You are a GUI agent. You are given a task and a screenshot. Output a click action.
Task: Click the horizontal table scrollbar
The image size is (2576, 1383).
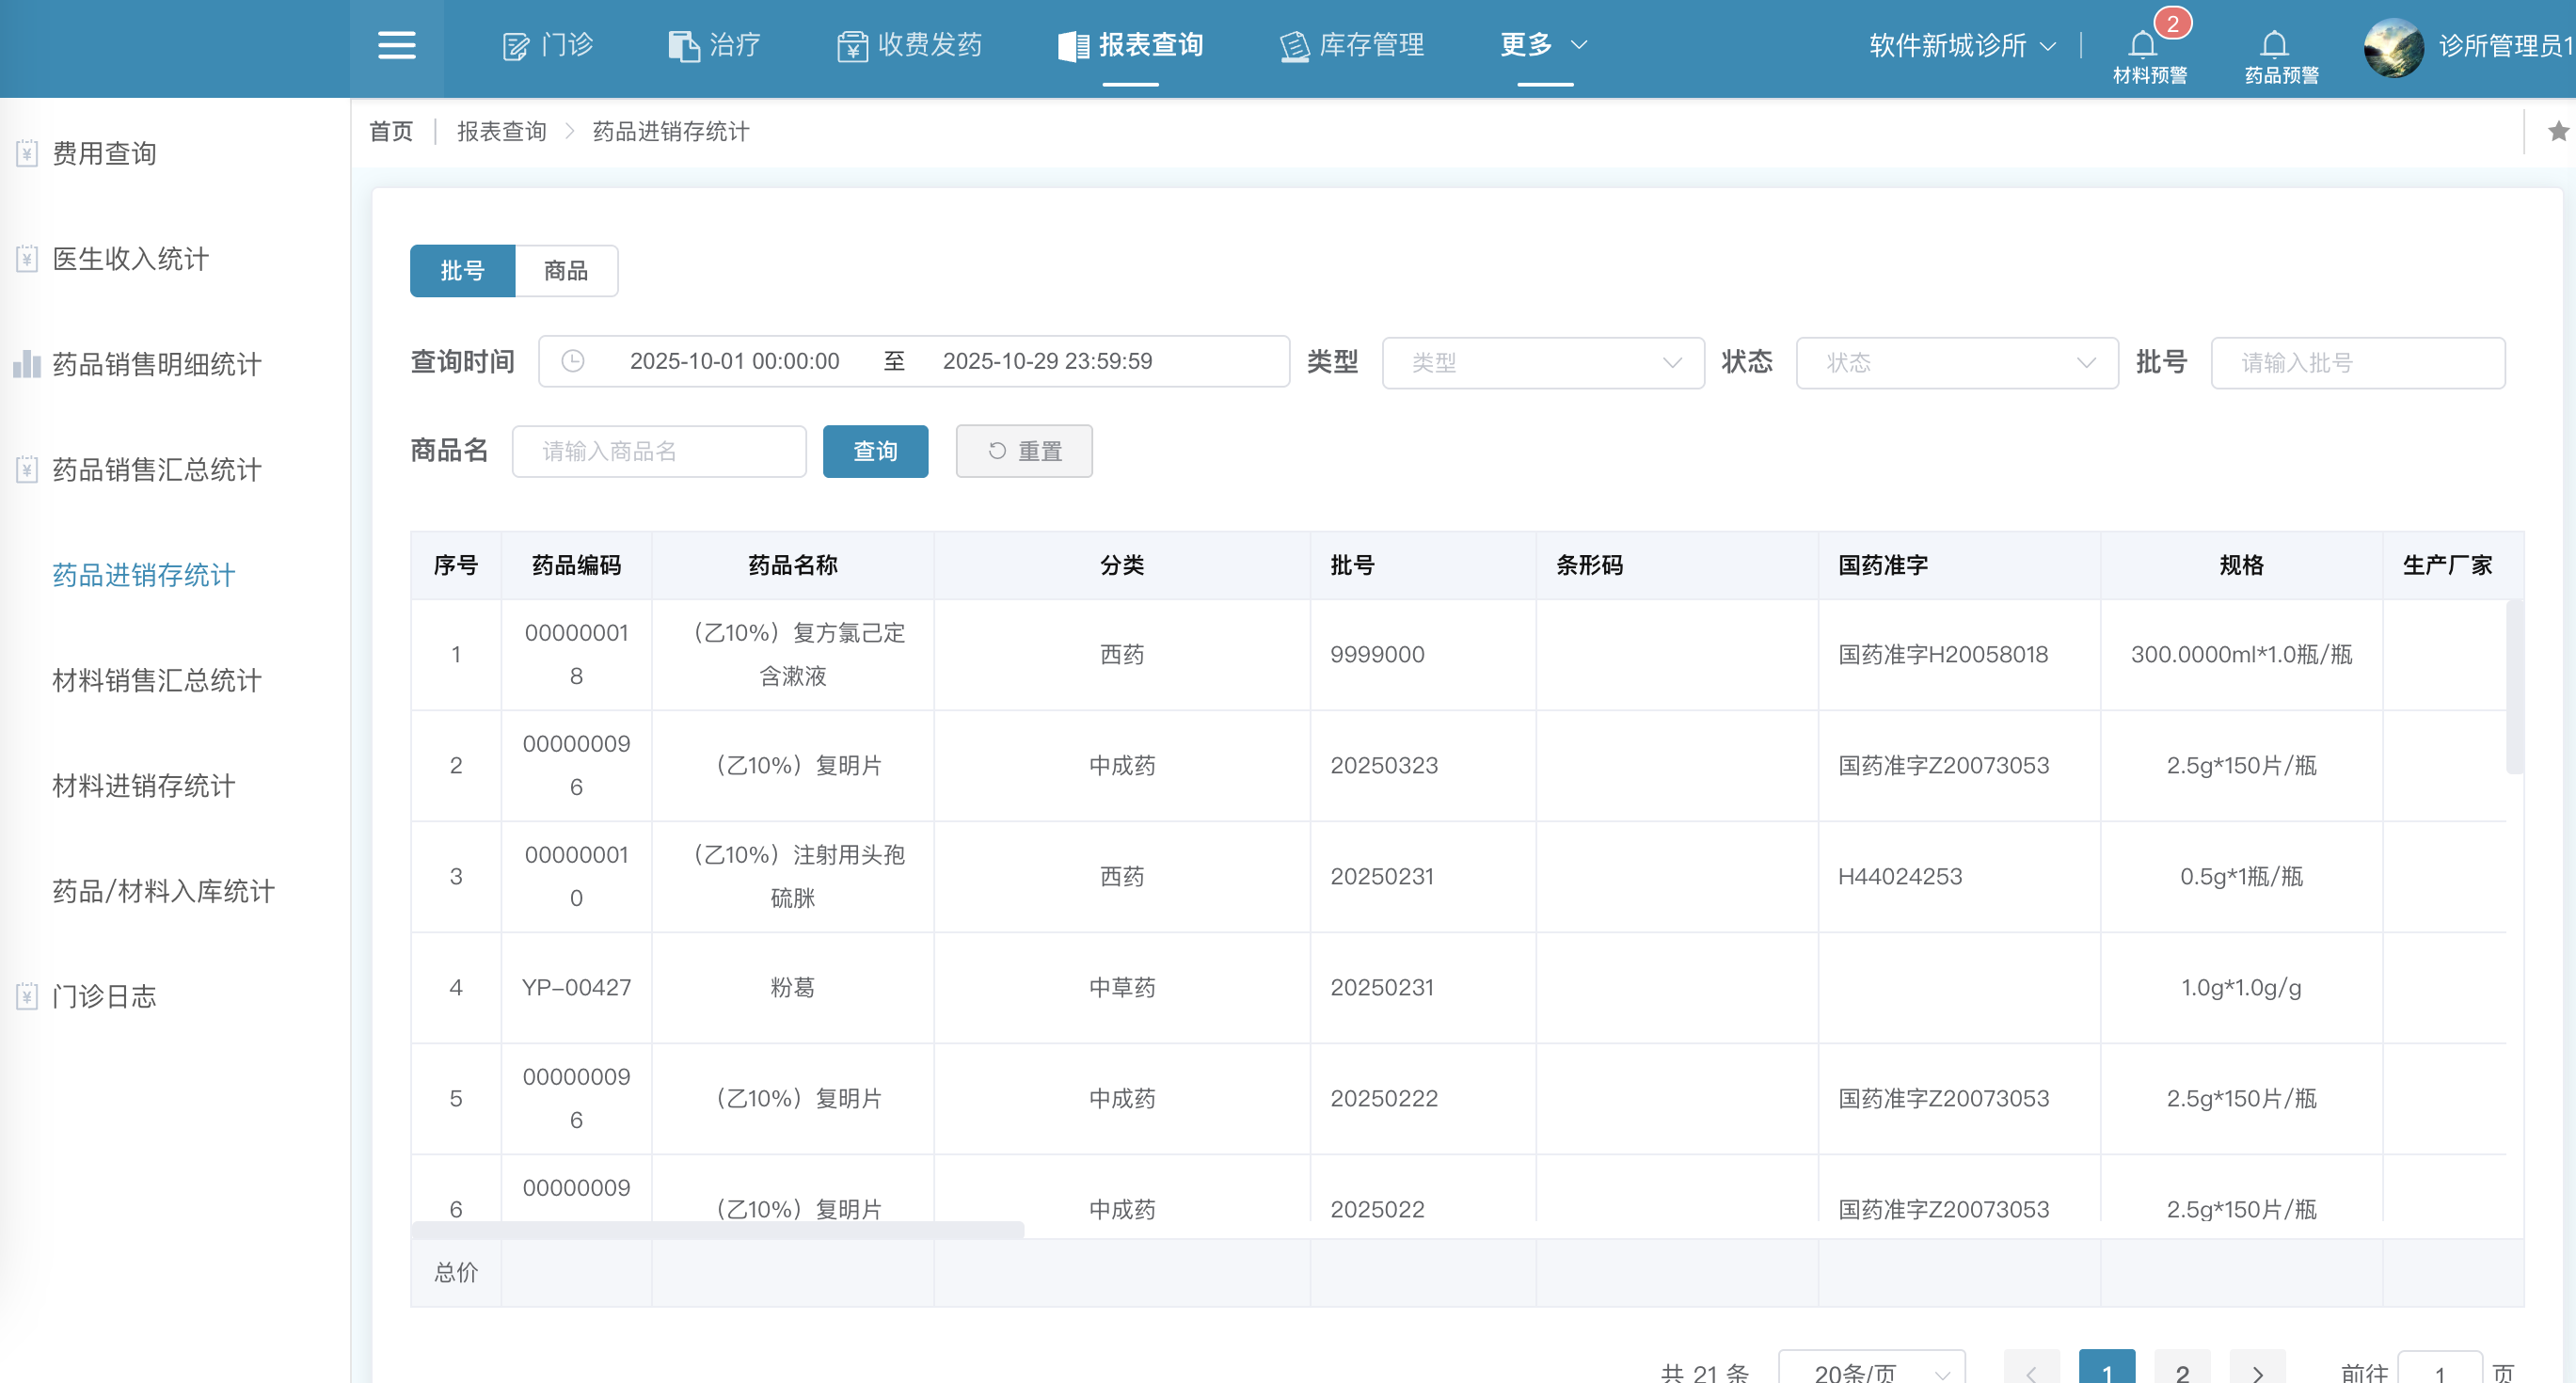click(x=717, y=1229)
